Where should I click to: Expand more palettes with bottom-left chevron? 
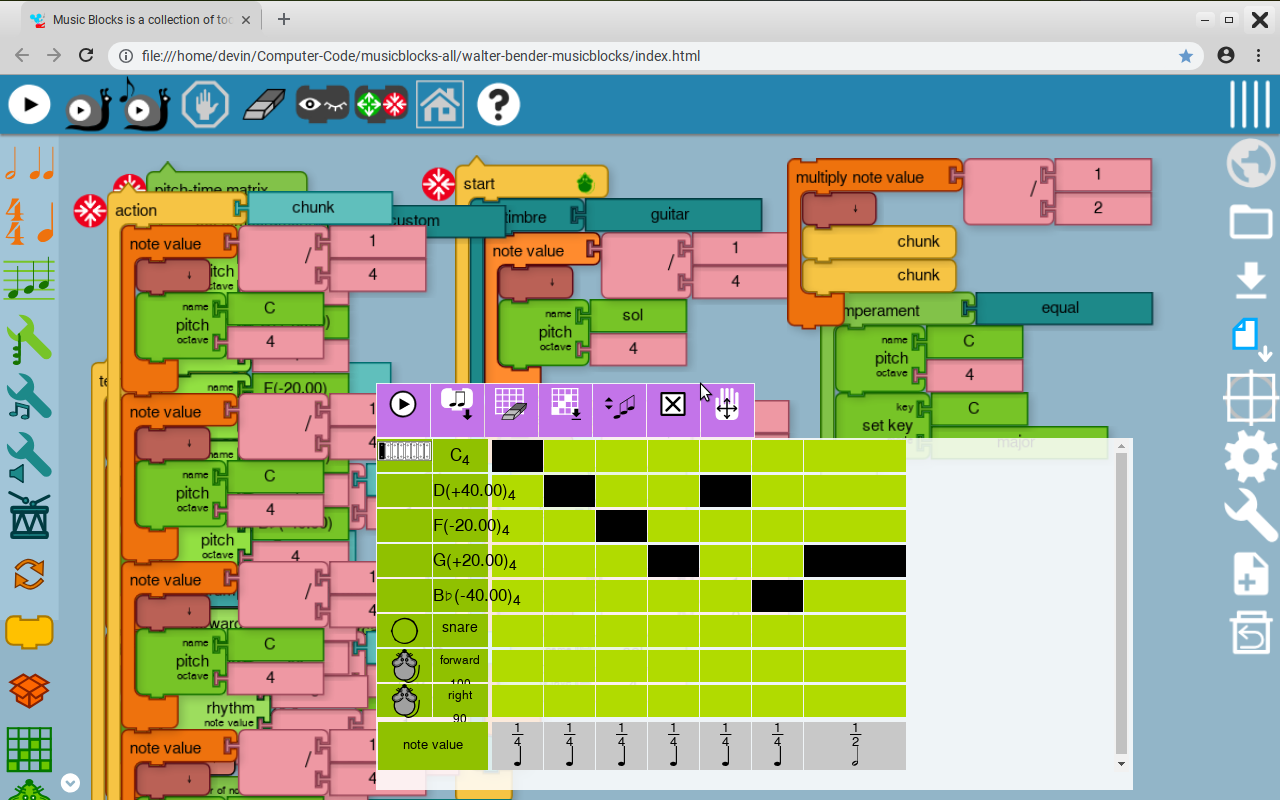[x=70, y=782]
